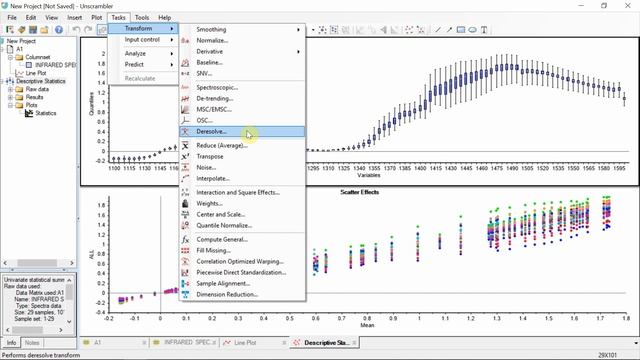Image resolution: width=640 pixels, height=360 pixels.
Task: Open the Smoothing submenu arrow
Action: click(x=298, y=29)
